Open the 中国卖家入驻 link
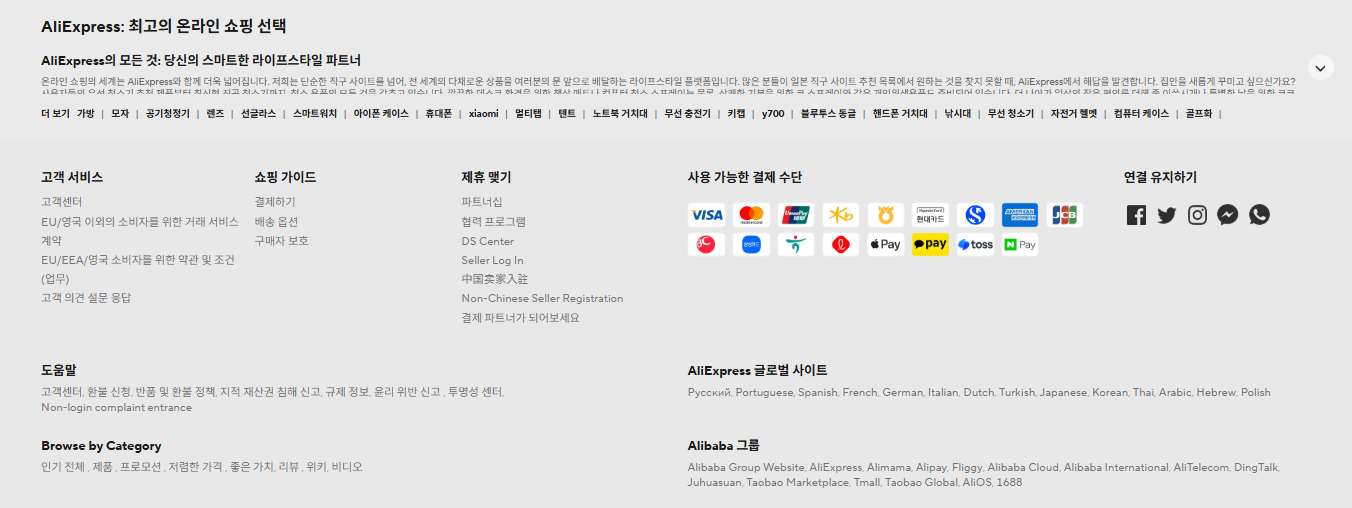 pos(494,279)
